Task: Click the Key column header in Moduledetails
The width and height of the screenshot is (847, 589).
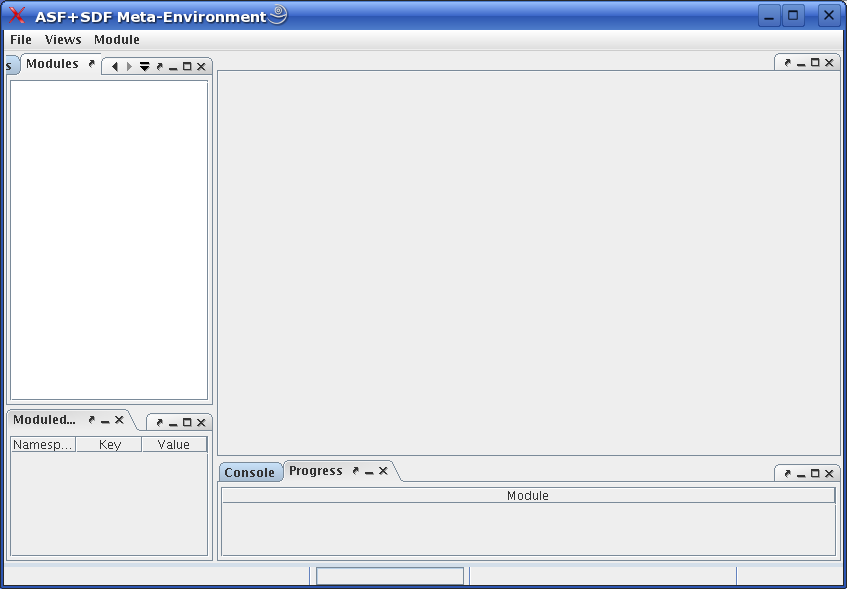Action: (x=110, y=444)
